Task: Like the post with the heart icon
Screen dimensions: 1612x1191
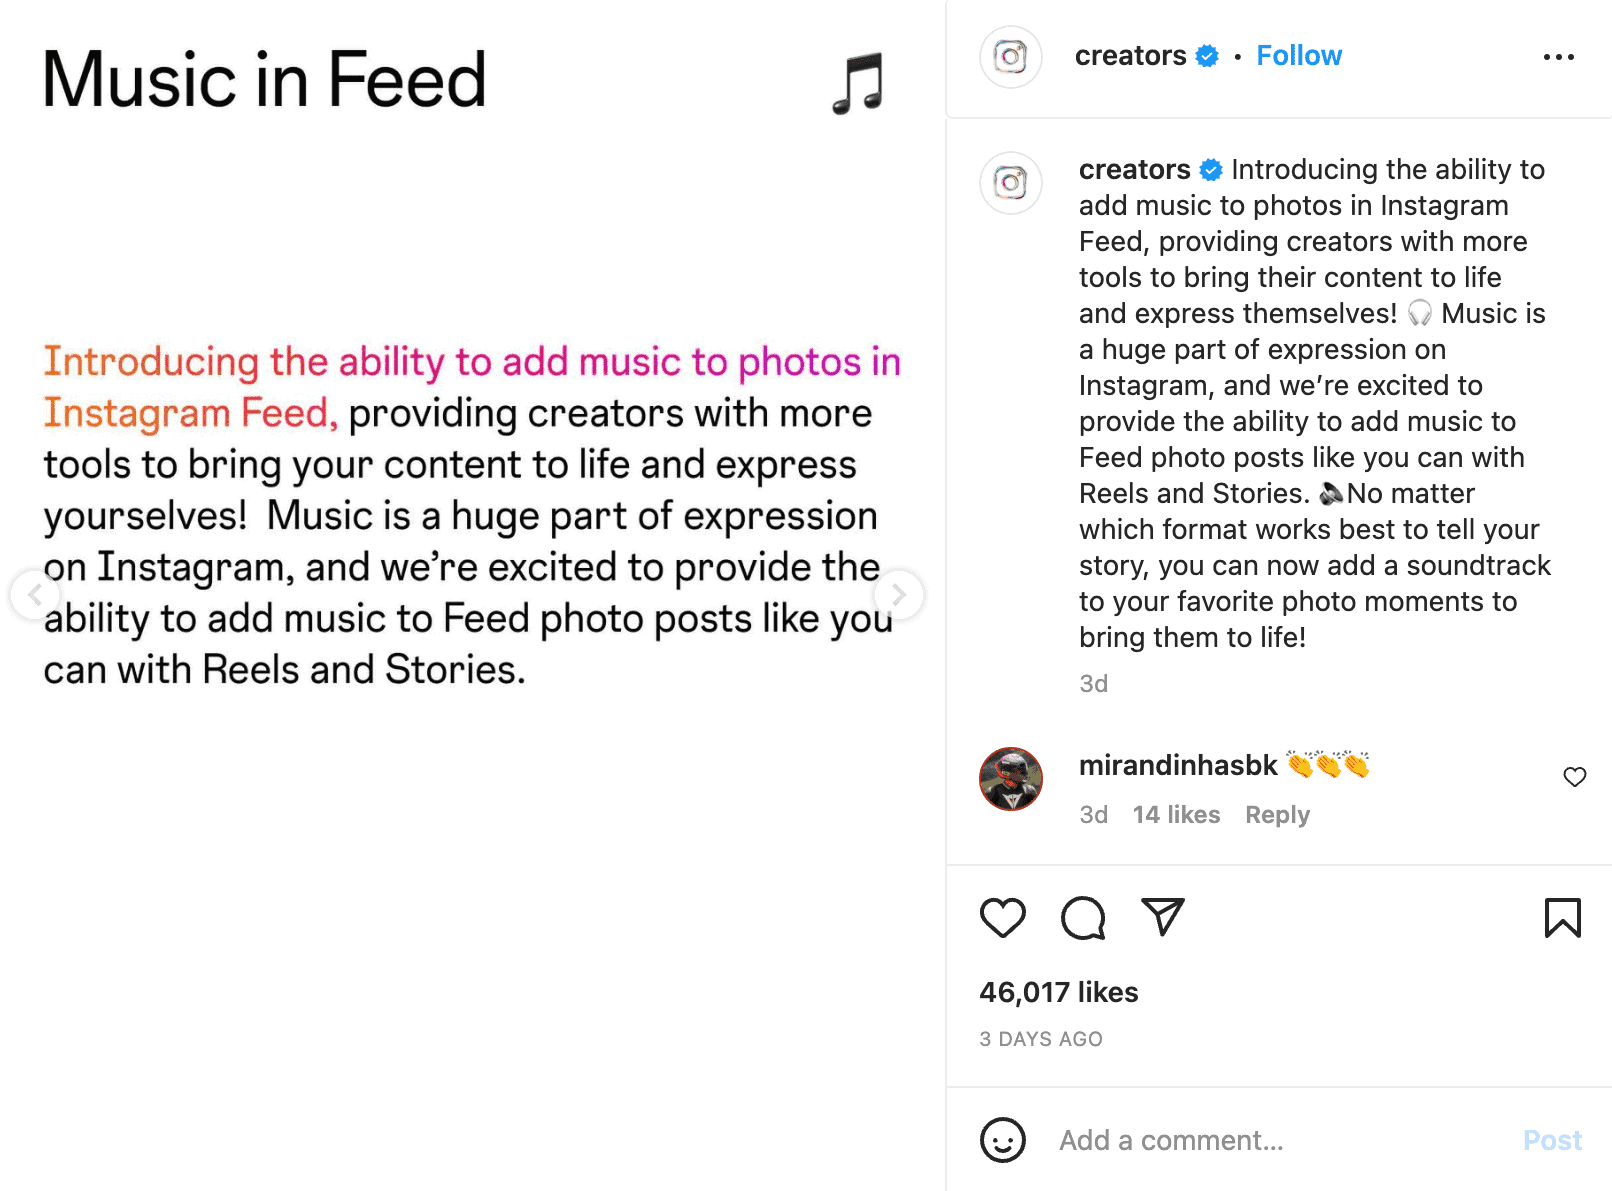Action: [x=1002, y=918]
